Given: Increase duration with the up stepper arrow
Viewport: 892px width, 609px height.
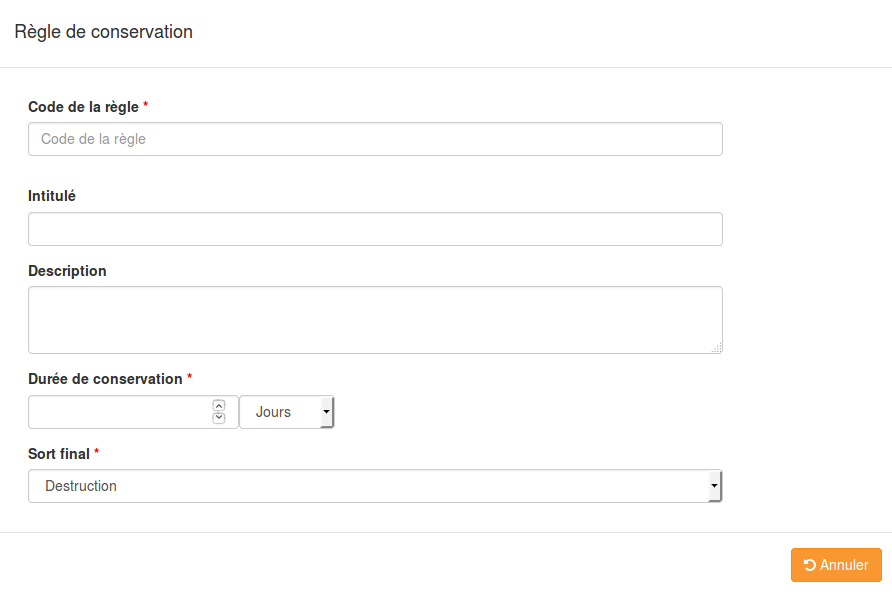Looking at the screenshot, I should click(x=218, y=405).
